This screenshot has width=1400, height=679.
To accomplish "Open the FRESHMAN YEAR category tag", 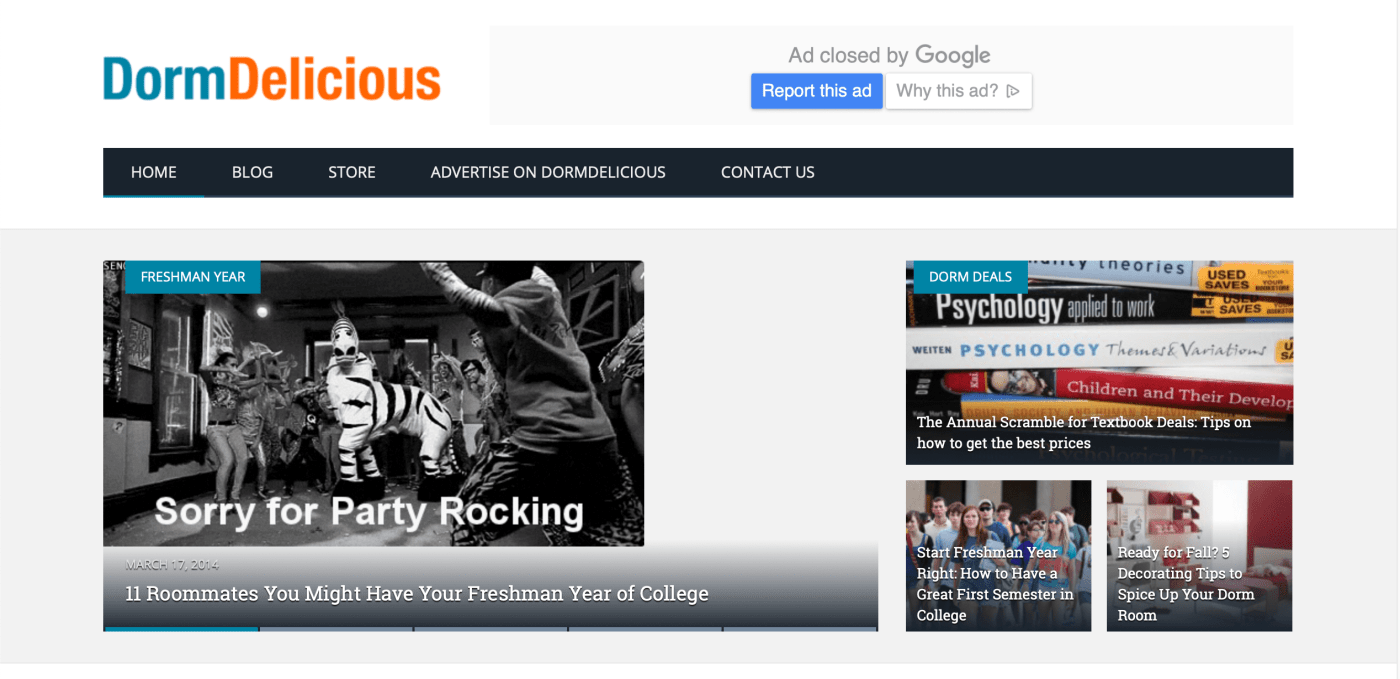I will pyautogui.click(x=193, y=277).
